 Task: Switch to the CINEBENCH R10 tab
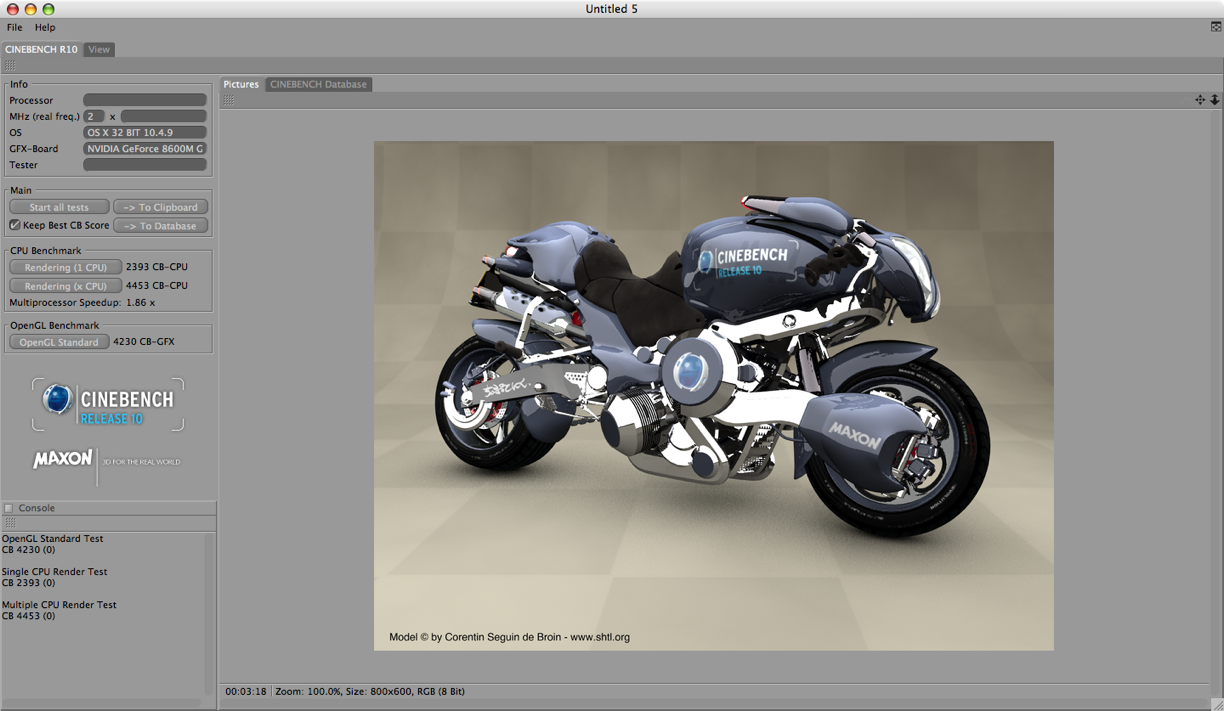[x=41, y=49]
